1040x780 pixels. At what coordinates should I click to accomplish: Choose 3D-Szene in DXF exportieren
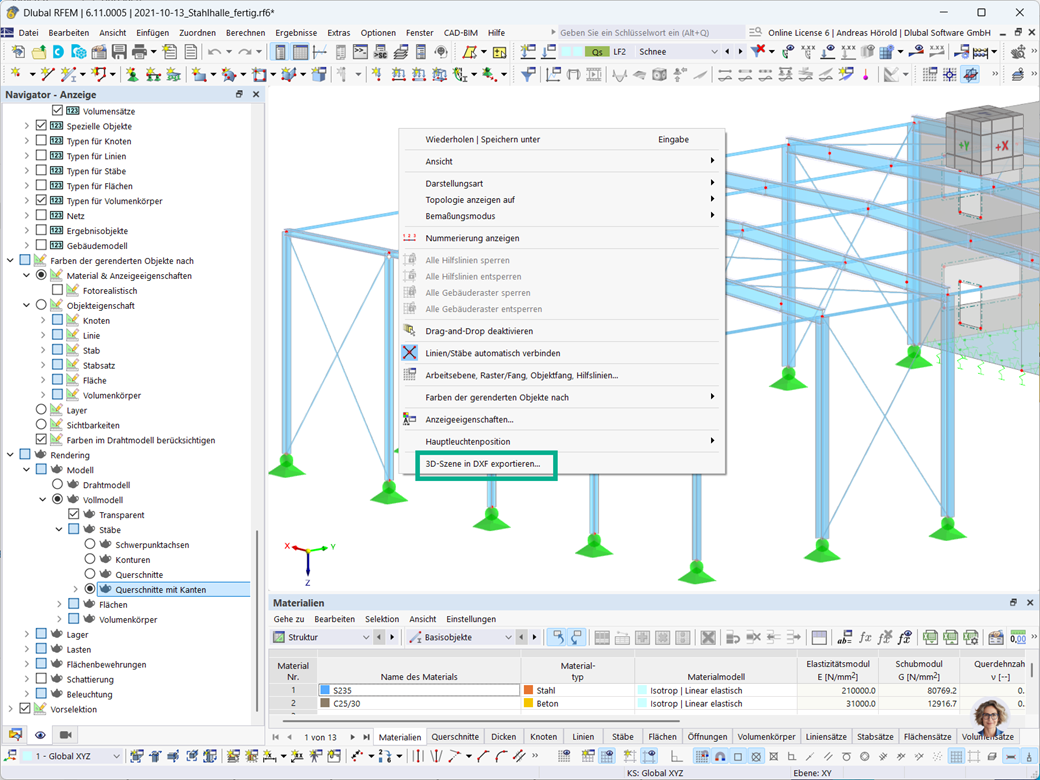[483, 464]
